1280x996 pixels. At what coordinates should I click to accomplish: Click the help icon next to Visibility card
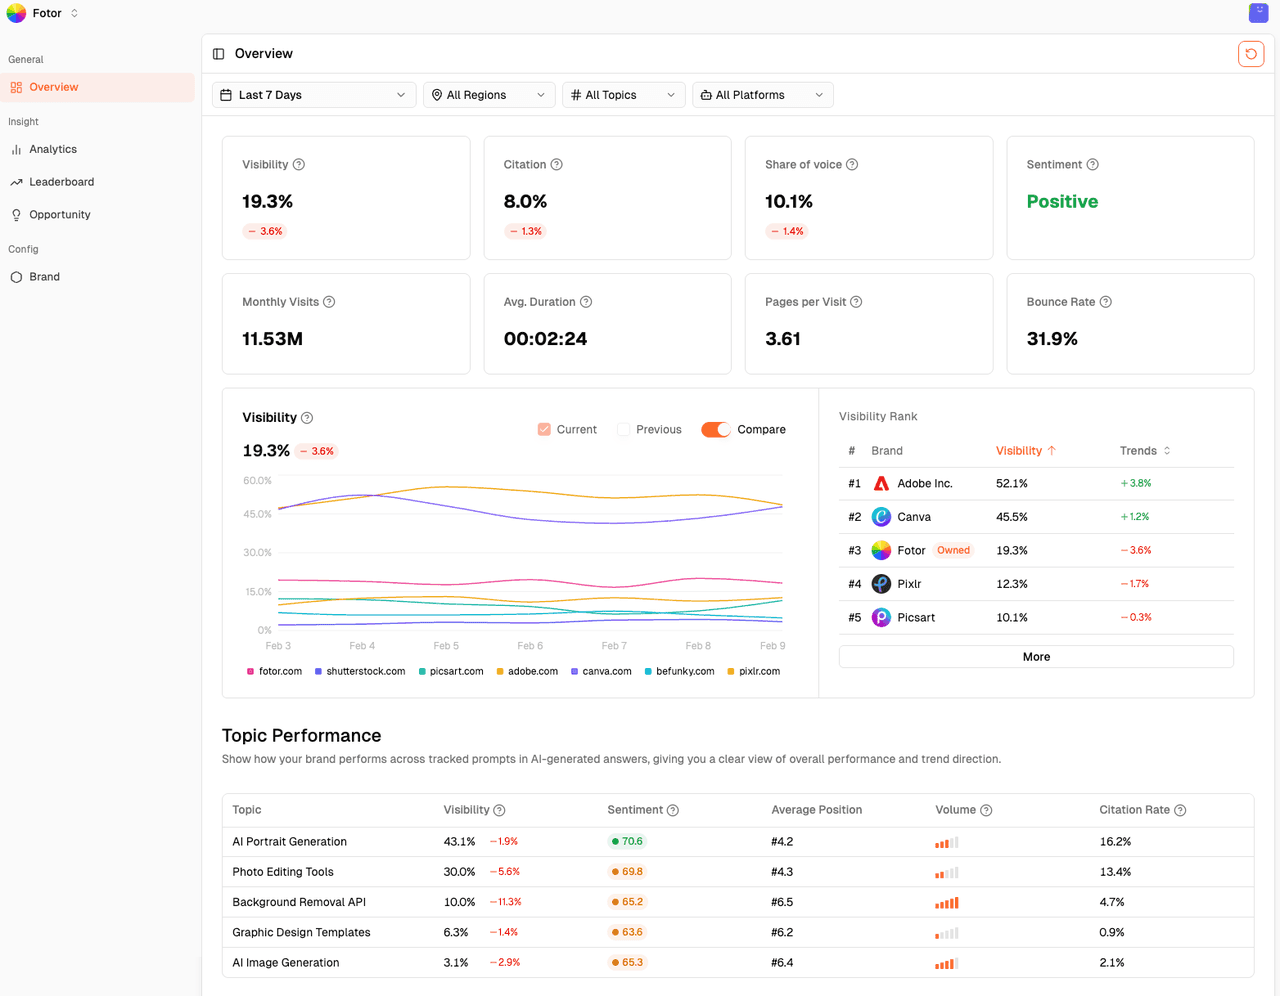(x=299, y=165)
